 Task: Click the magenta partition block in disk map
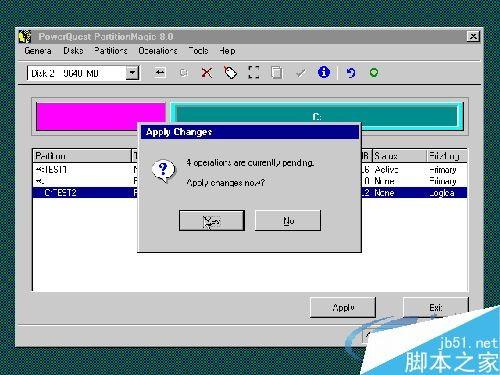pyautogui.click(x=101, y=116)
